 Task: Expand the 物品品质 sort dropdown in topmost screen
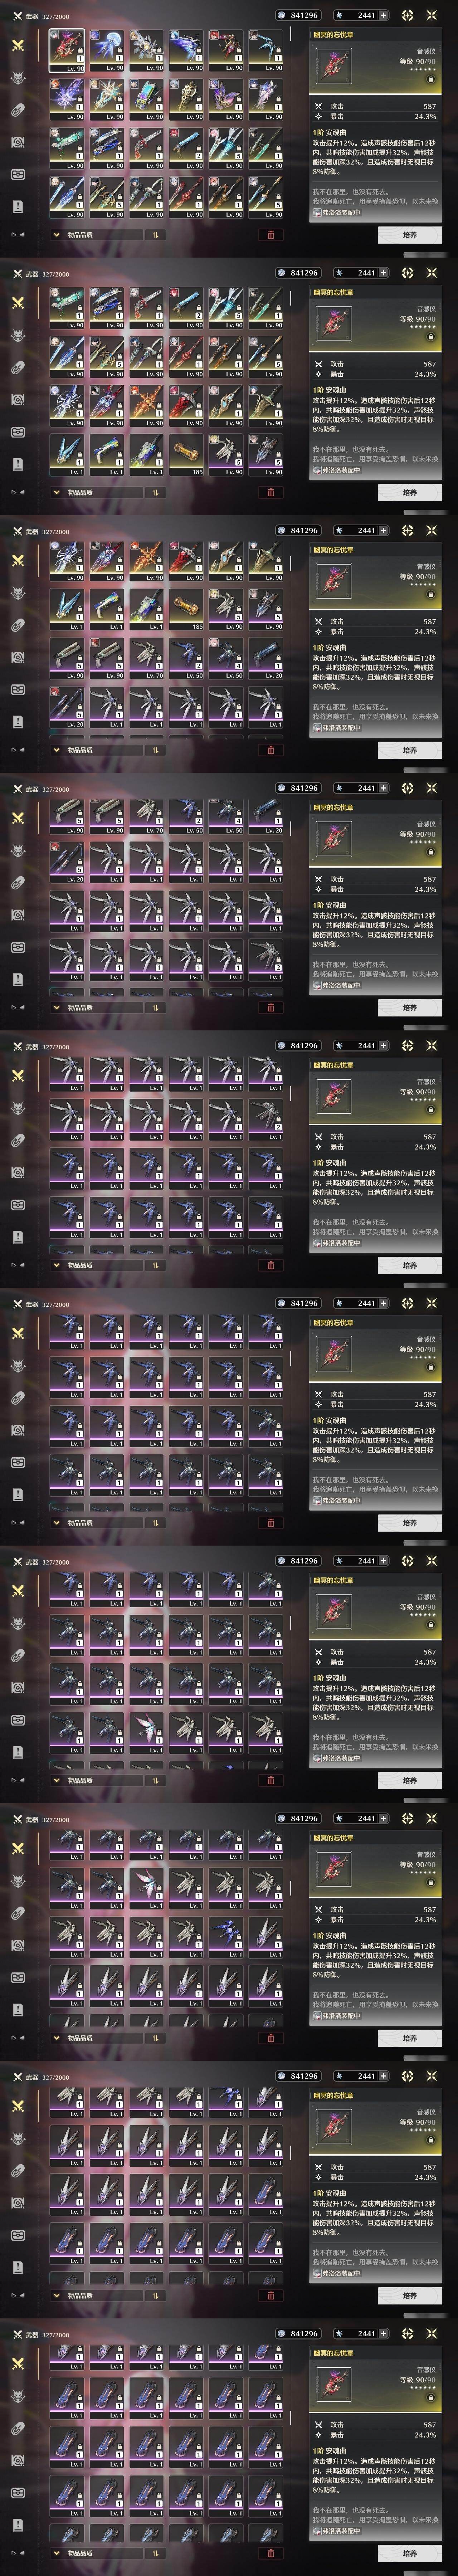pos(97,235)
